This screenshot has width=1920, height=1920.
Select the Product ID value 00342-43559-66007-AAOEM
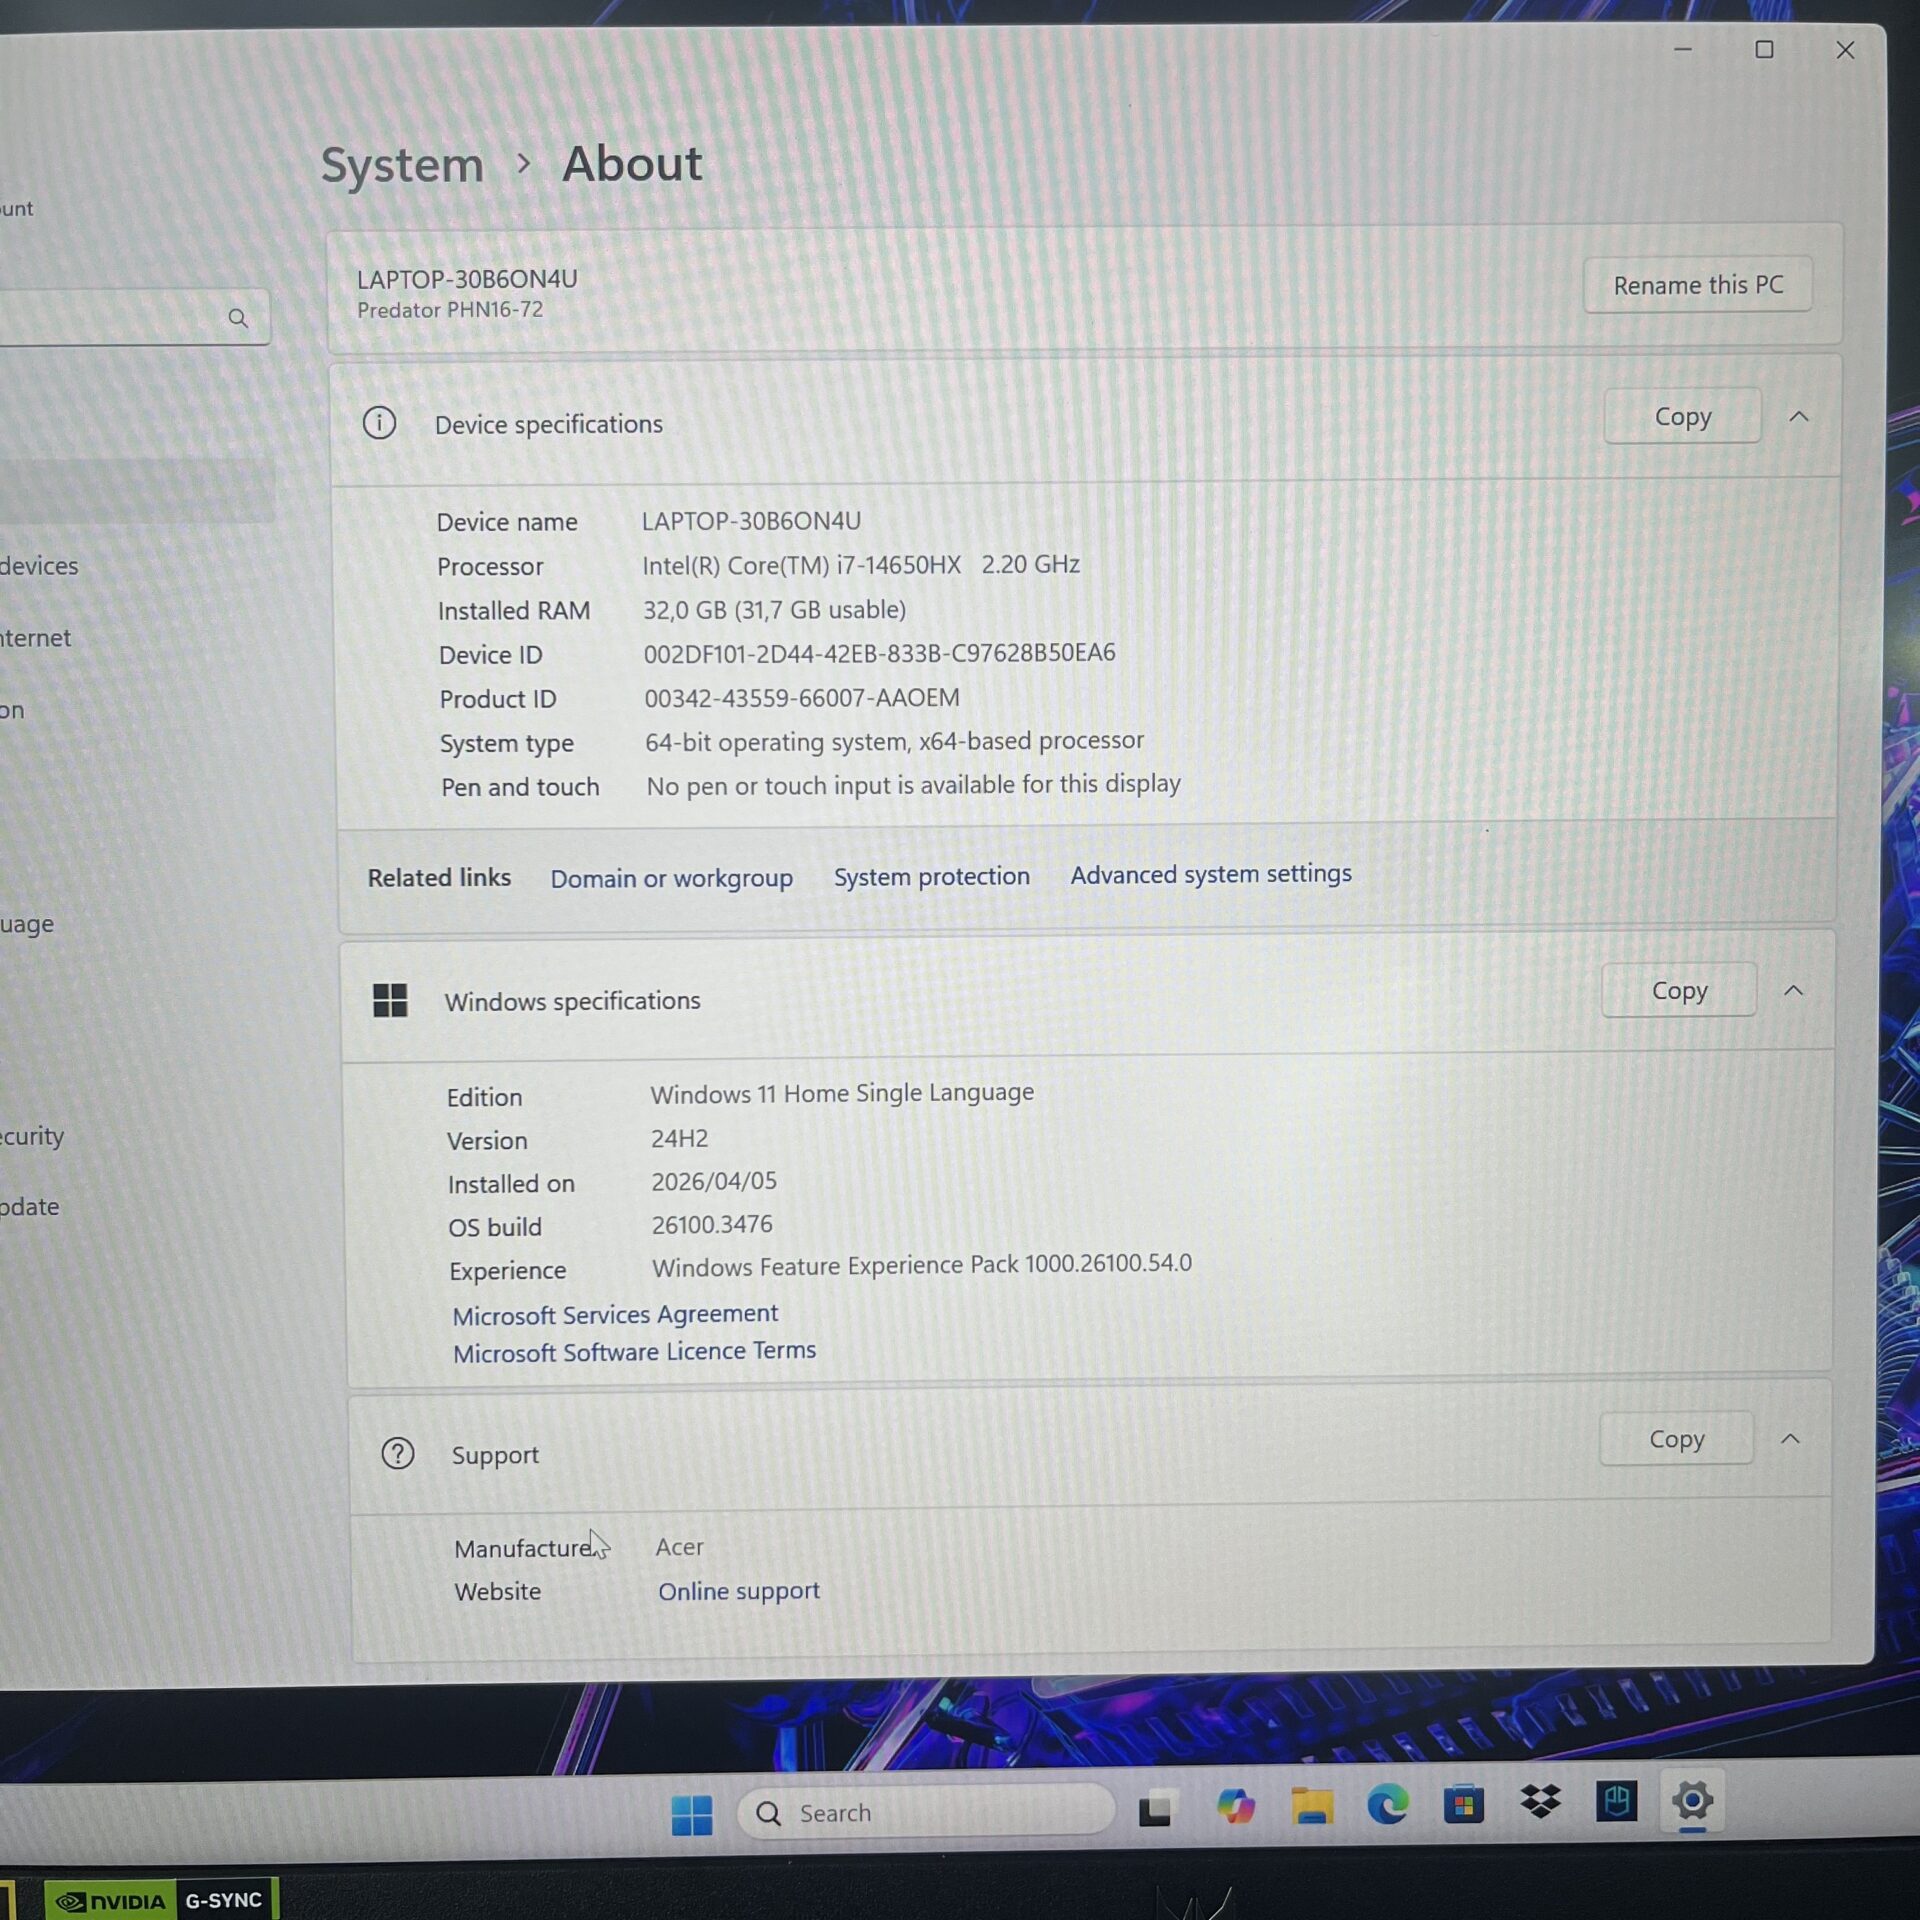coord(802,697)
